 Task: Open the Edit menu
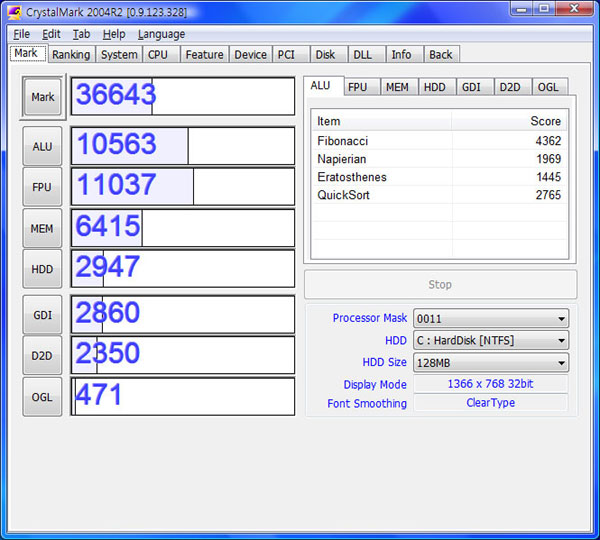(51, 34)
